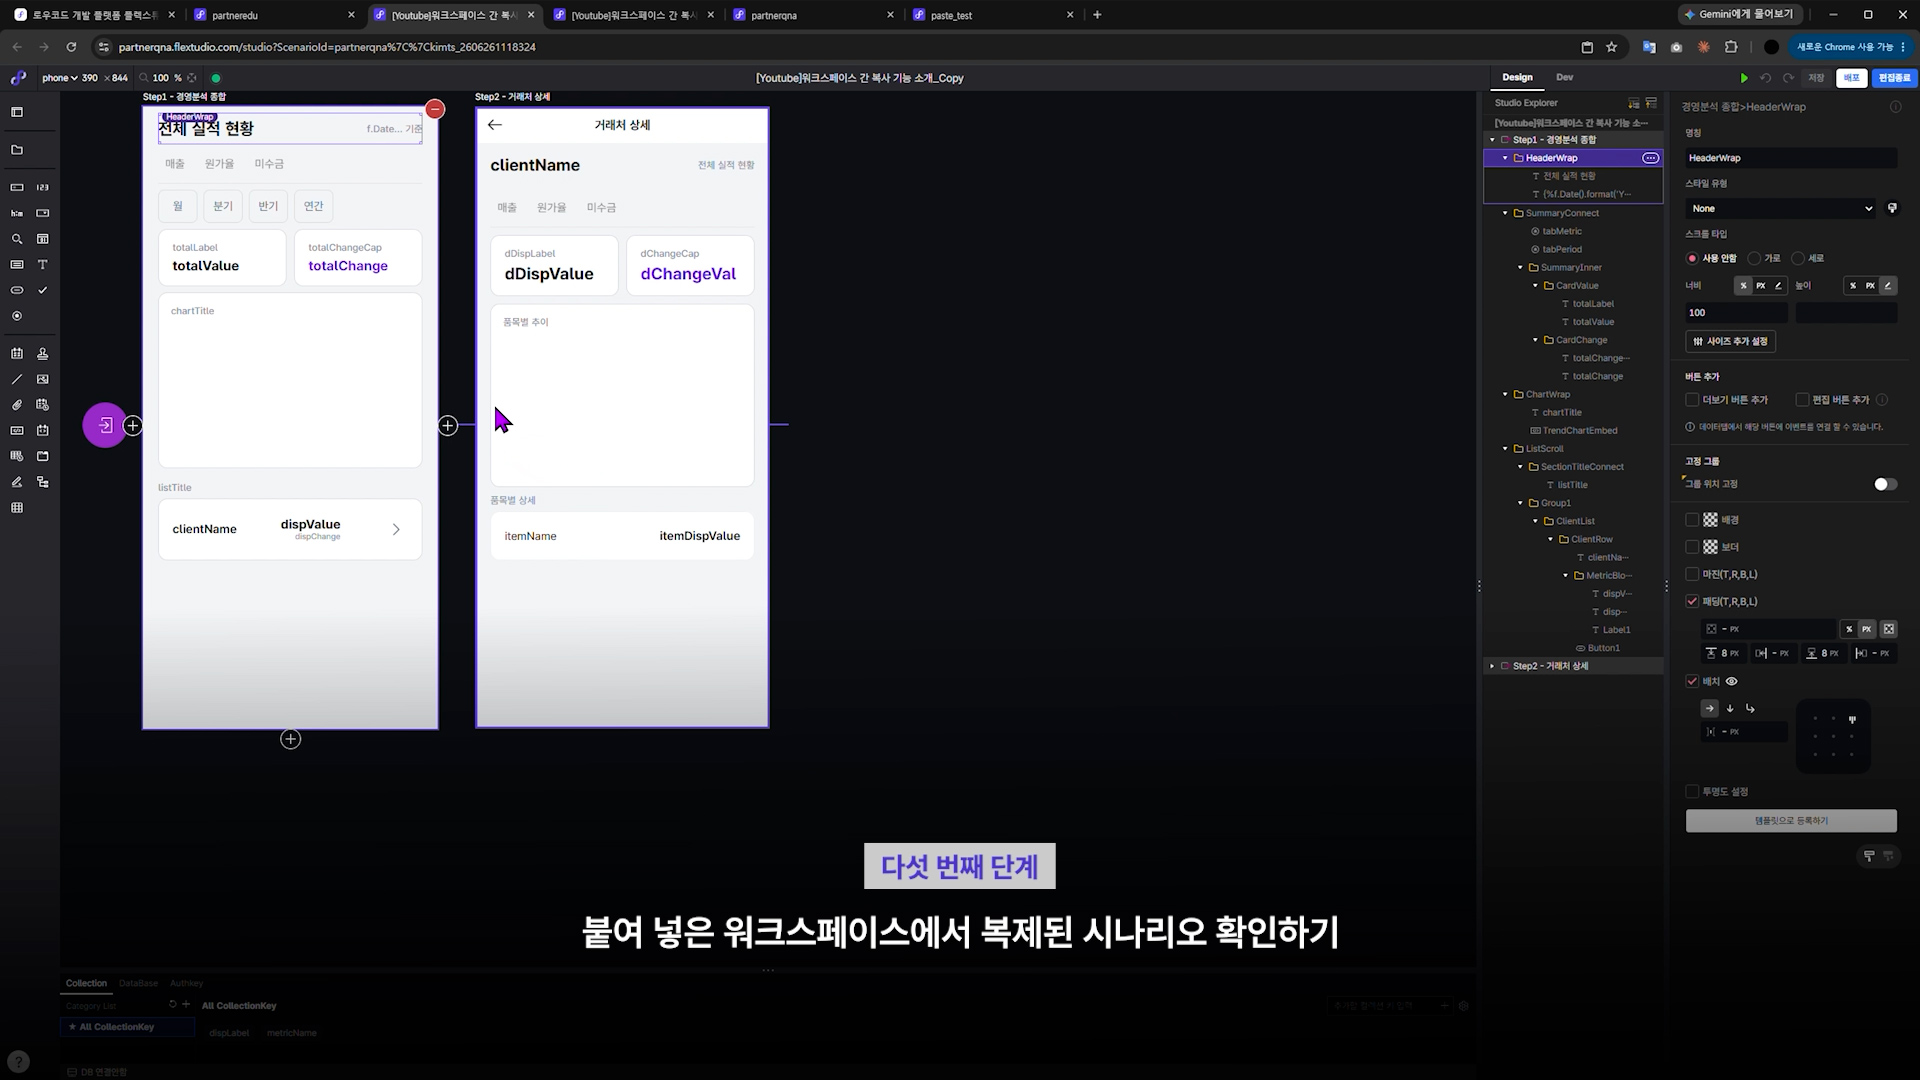Open the partneredu browser tab
The width and height of the screenshot is (1920, 1080).
pyautogui.click(x=274, y=15)
